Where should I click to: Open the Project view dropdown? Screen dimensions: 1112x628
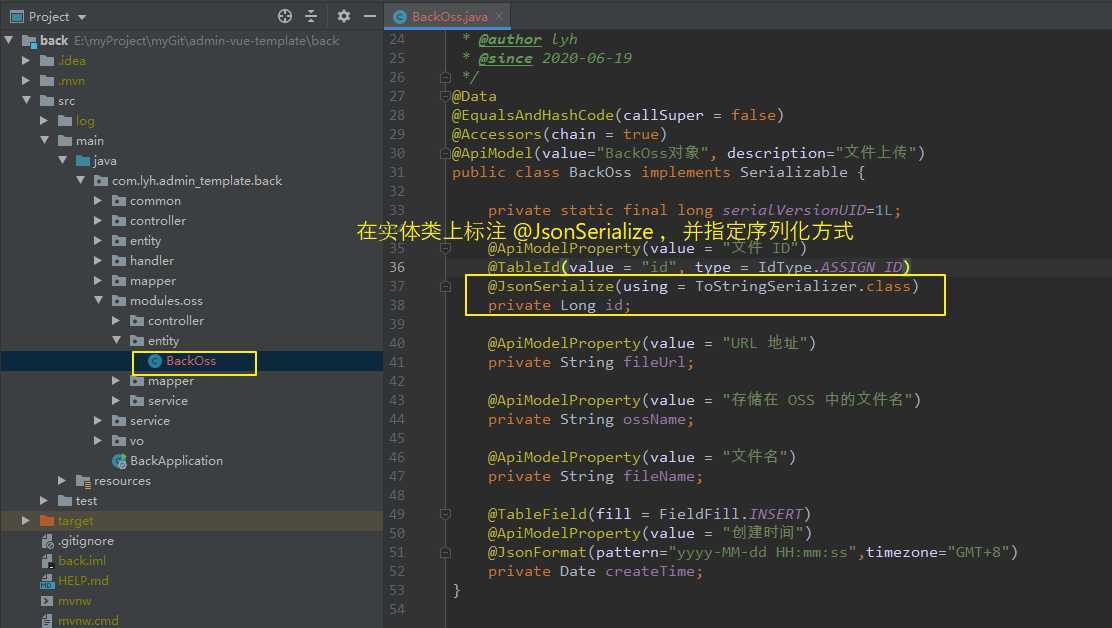[x=82, y=17]
